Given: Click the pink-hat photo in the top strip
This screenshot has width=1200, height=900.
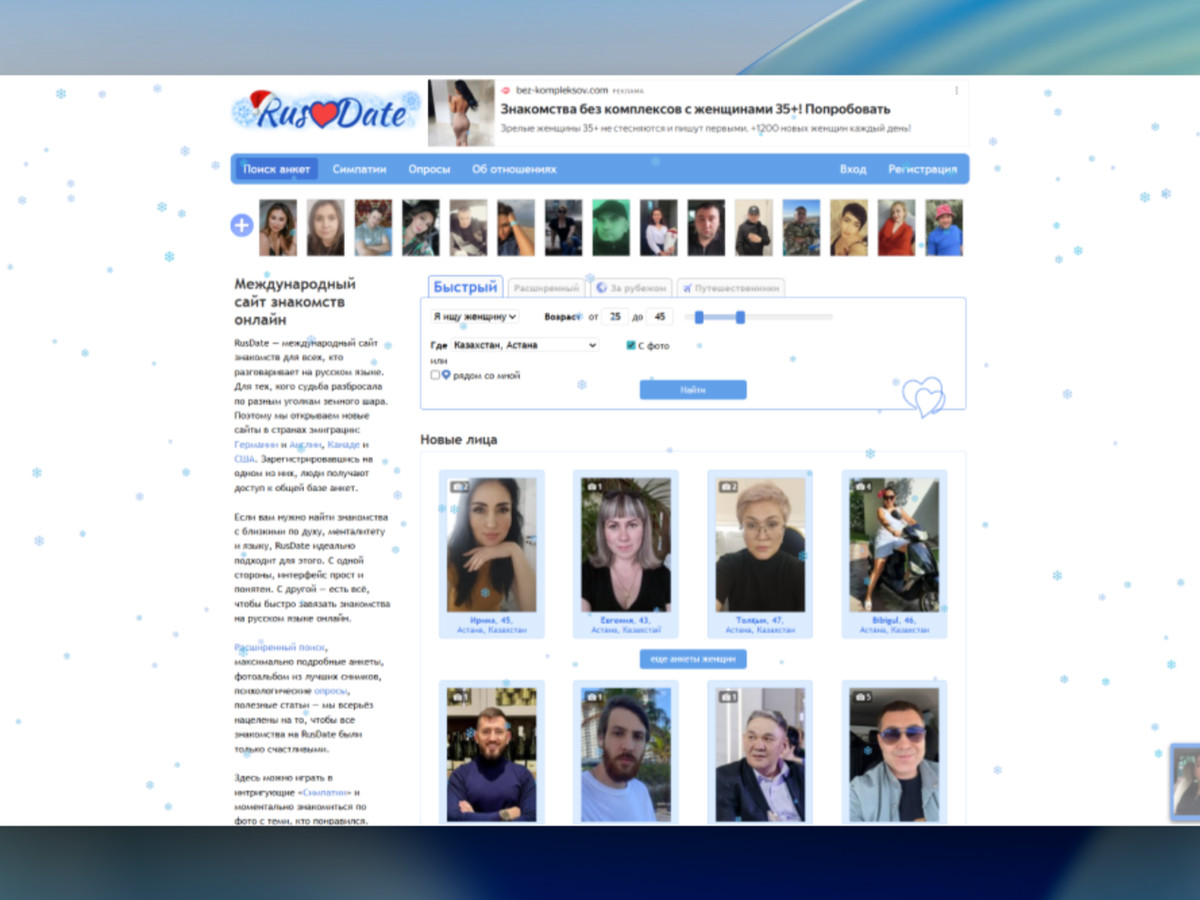Looking at the screenshot, I should [943, 227].
